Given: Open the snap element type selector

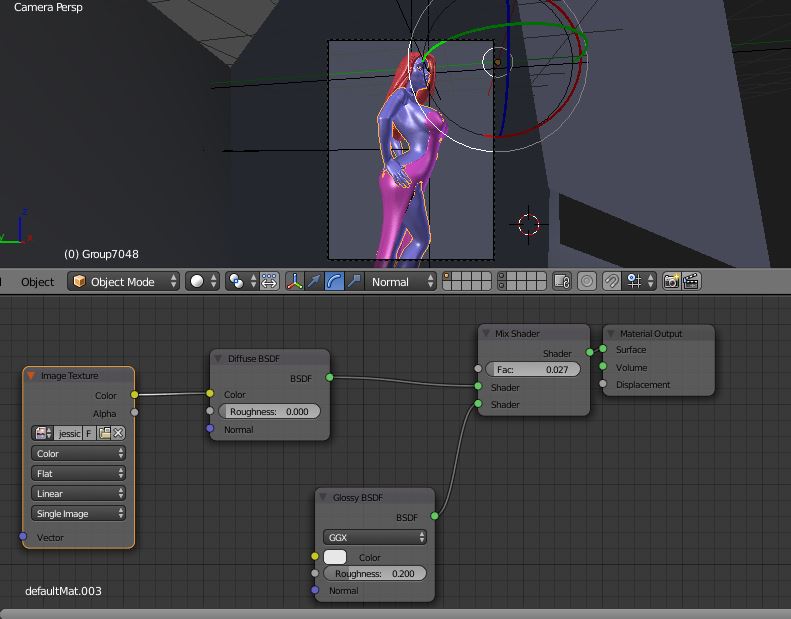Looking at the screenshot, I should [x=640, y=282].
